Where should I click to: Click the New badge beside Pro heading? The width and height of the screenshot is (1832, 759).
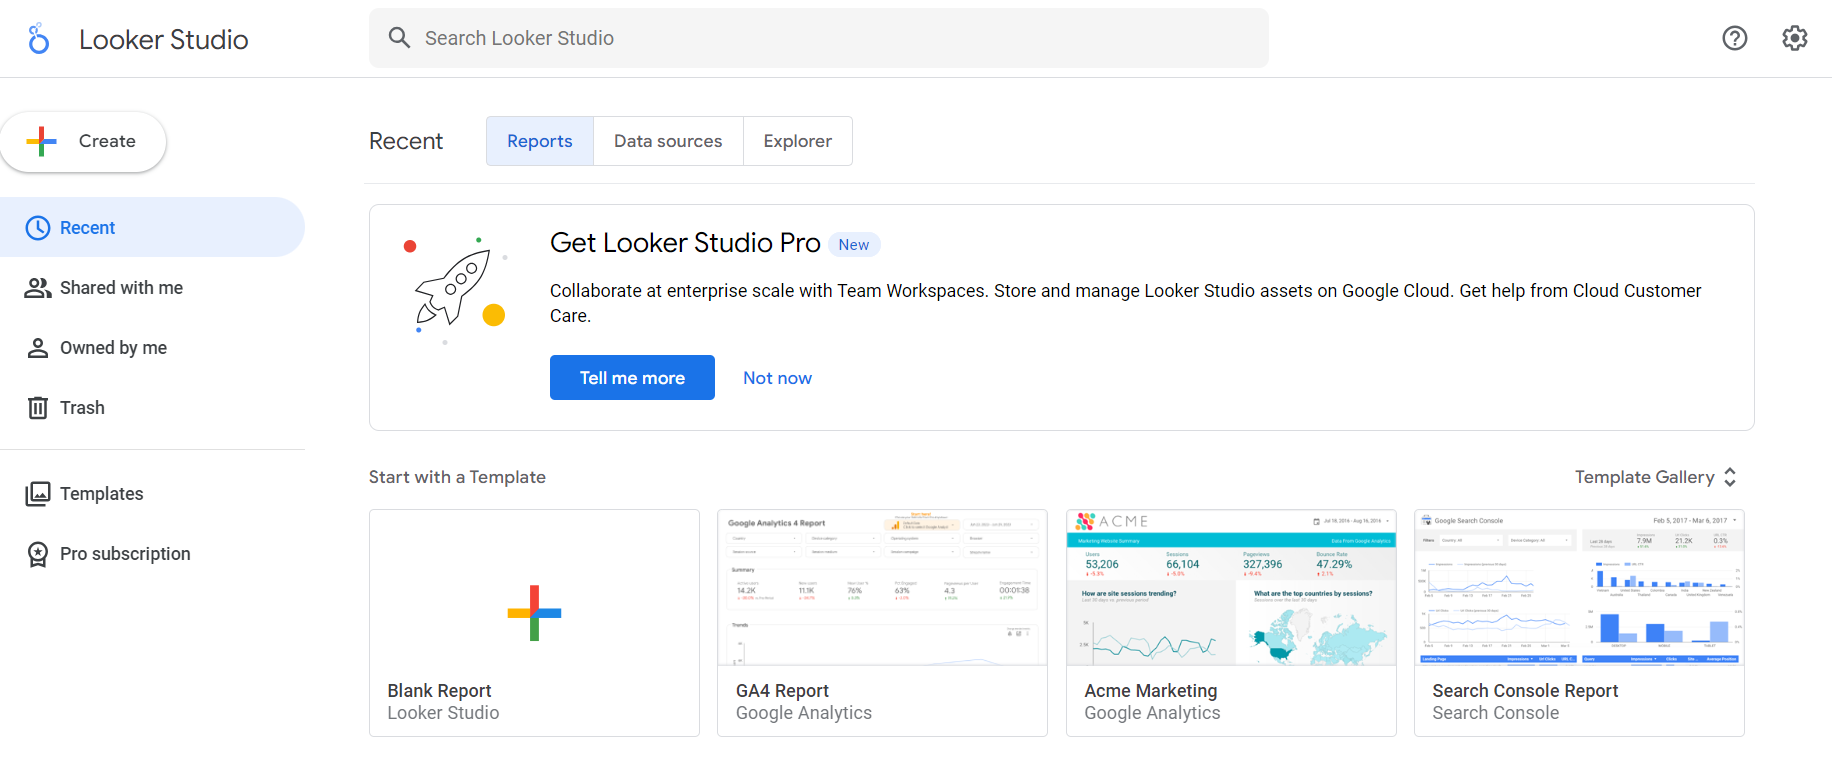[x=854, y=245]
